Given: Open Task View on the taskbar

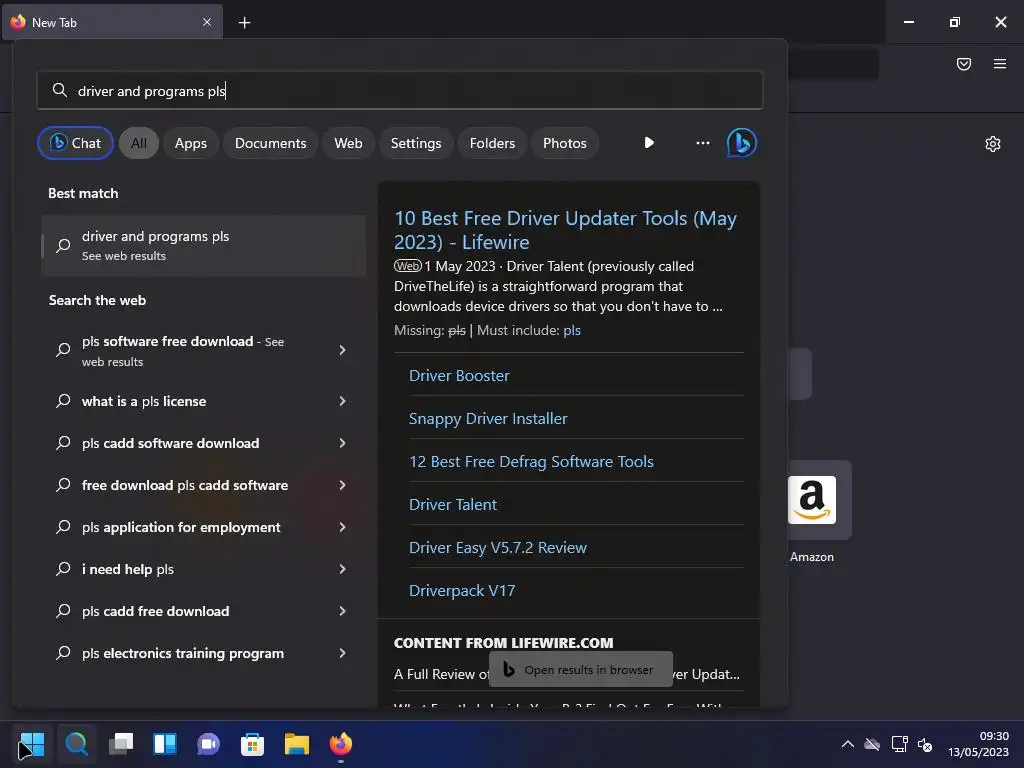Looking at the screenshot, I should click(x=121, y=744).
